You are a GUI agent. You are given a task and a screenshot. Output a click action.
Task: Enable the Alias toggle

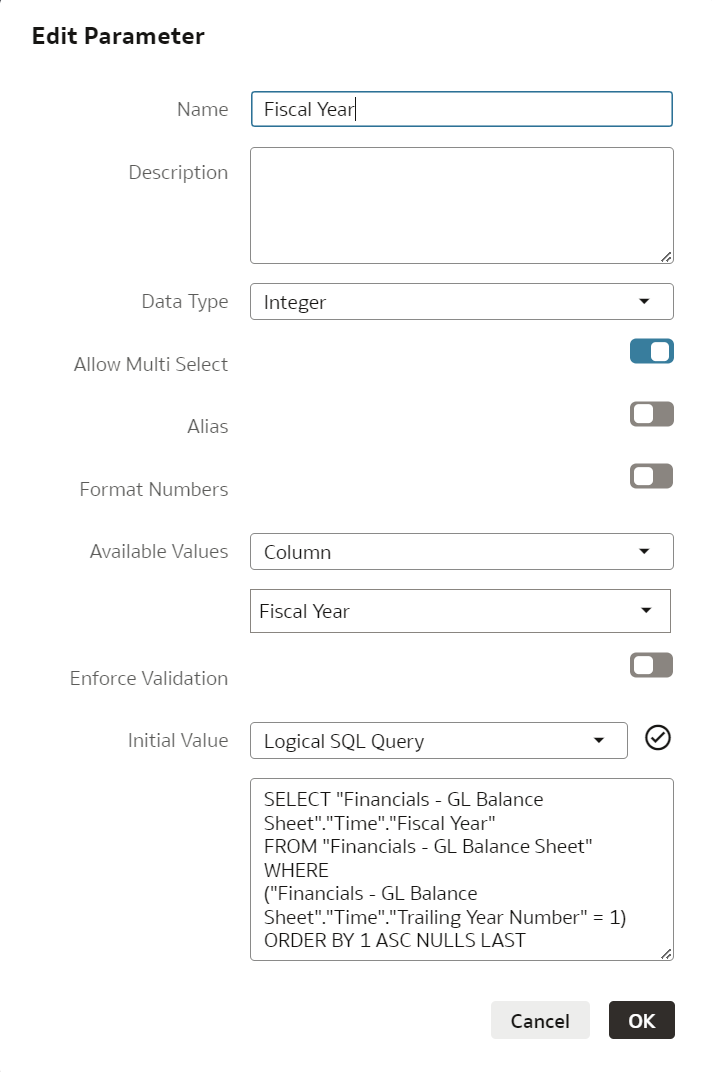652,414
